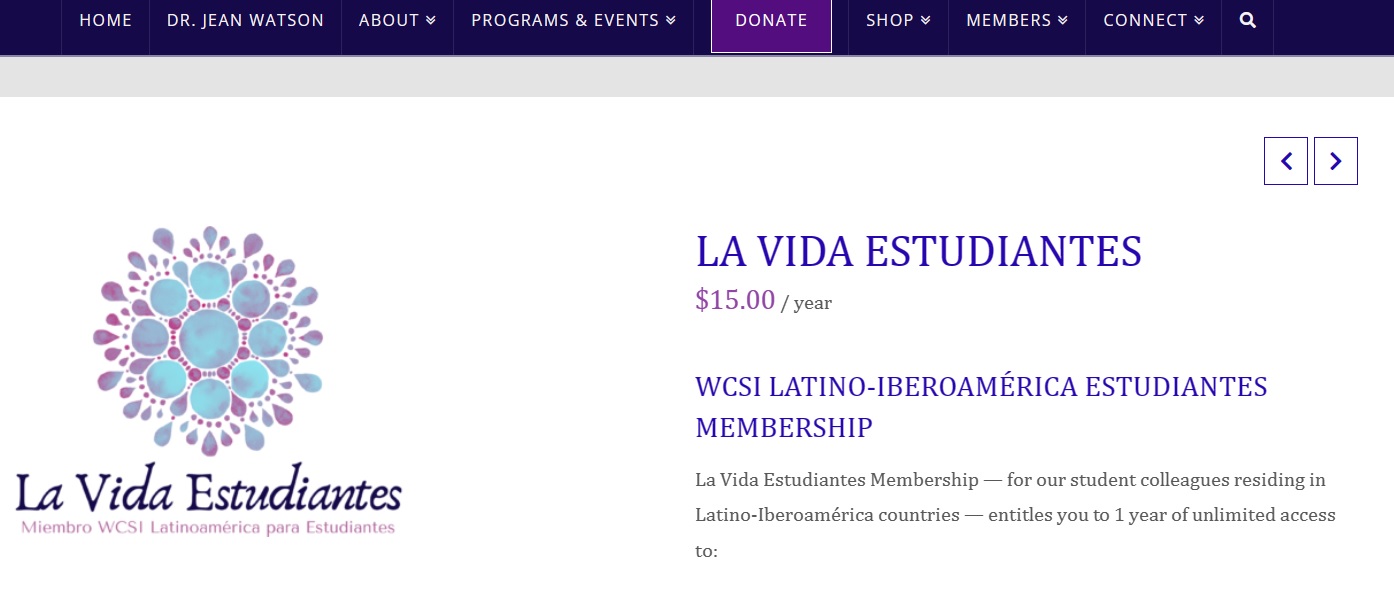1394x594 pixels.
Task: Select the LA VIDA ESTUDIANTES product title
Action: 919,251
